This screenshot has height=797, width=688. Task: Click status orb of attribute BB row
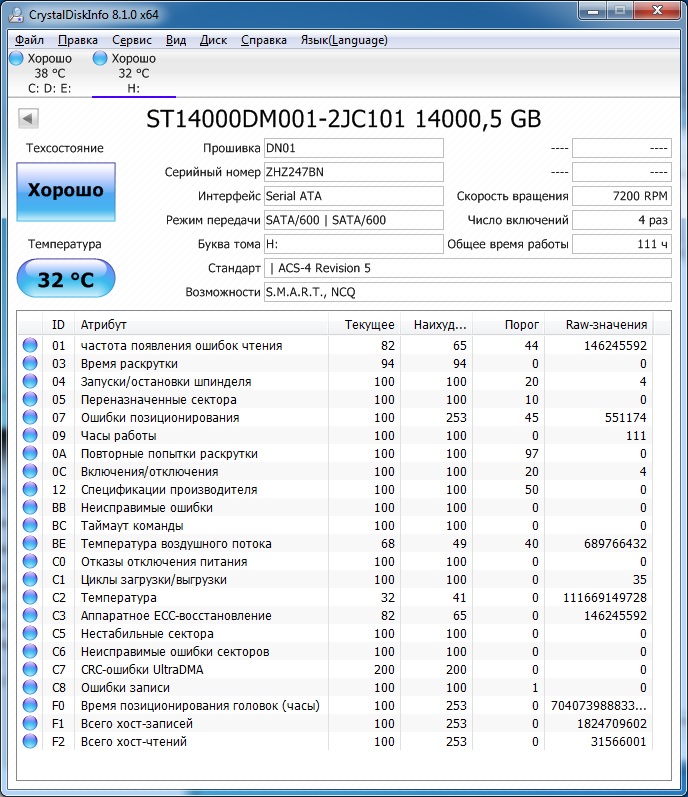(30, 507)
